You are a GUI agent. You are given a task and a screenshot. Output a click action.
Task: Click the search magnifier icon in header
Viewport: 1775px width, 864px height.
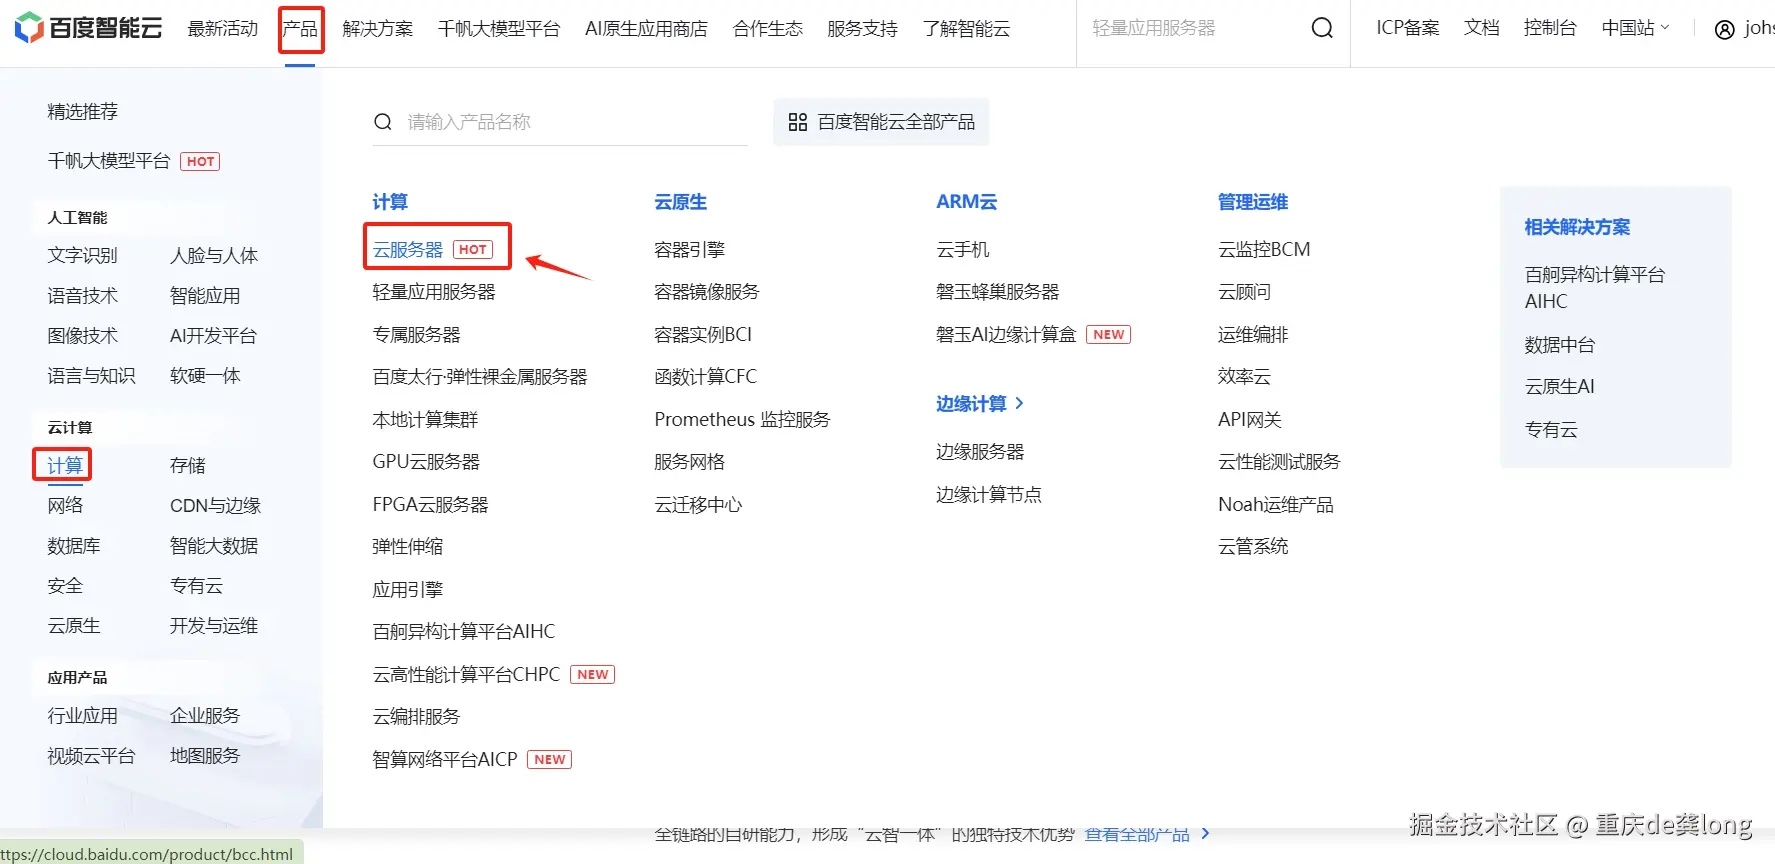pos(1322,28)
